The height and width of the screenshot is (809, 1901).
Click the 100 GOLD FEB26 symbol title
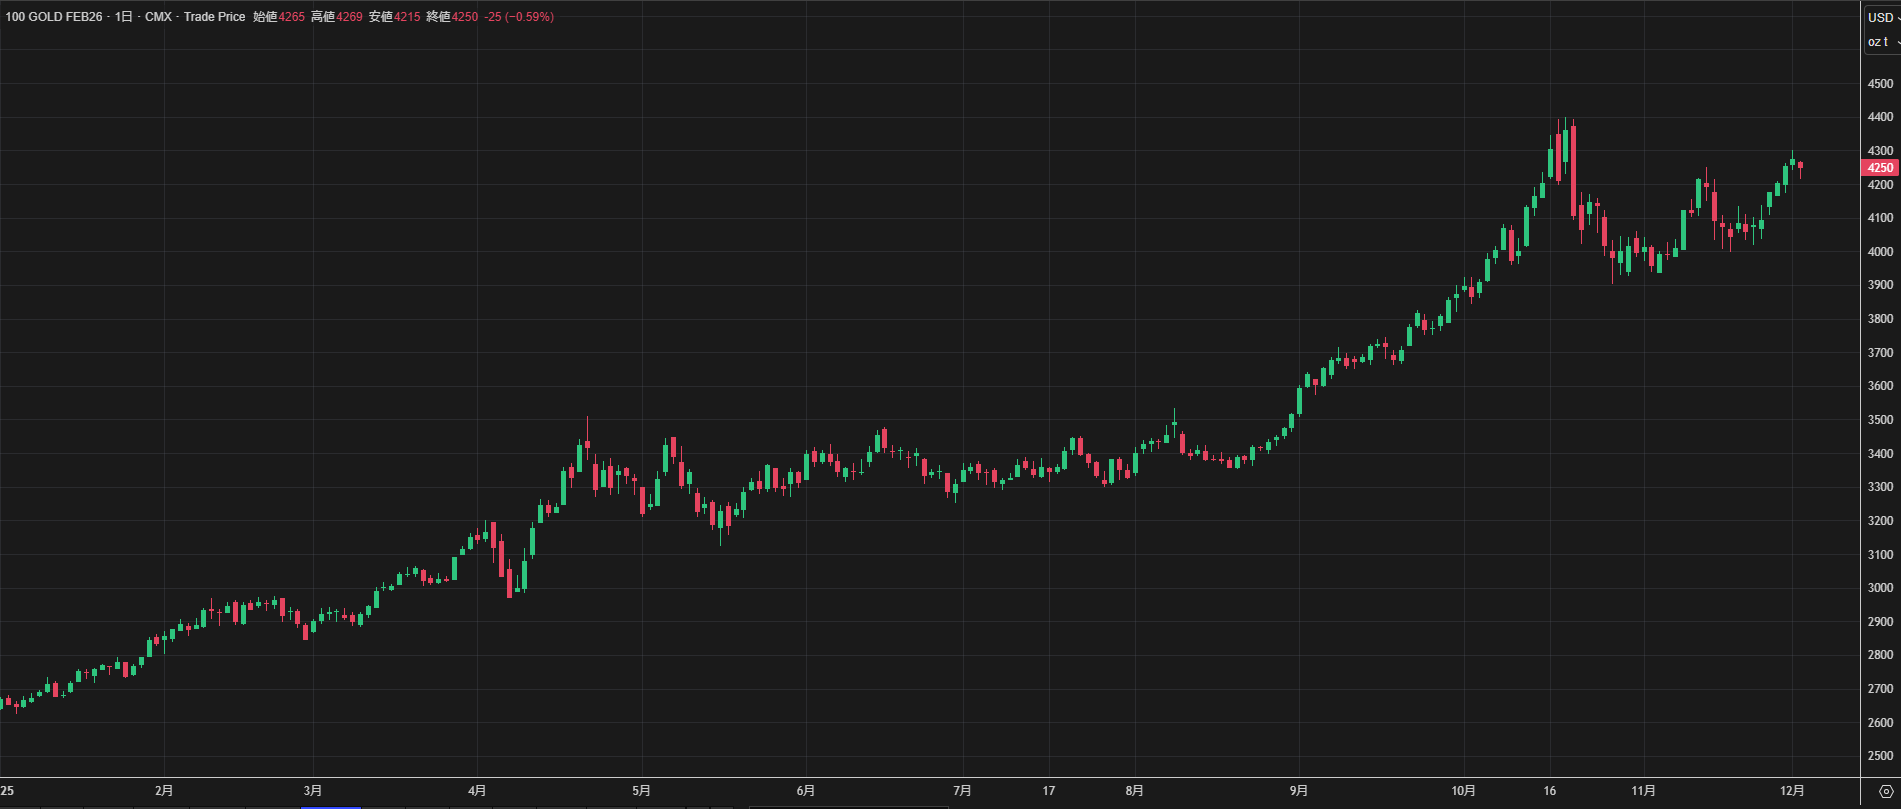[54, 17]
